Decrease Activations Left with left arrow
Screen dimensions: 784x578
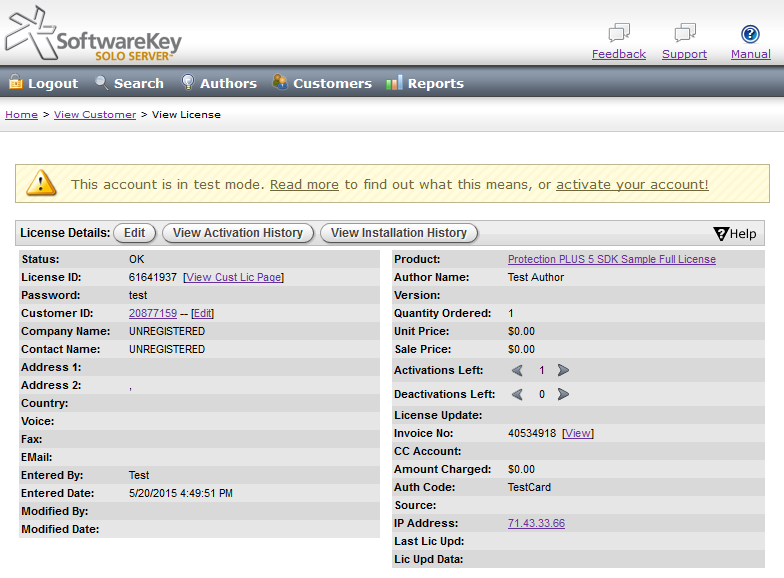tap(517, 370)
